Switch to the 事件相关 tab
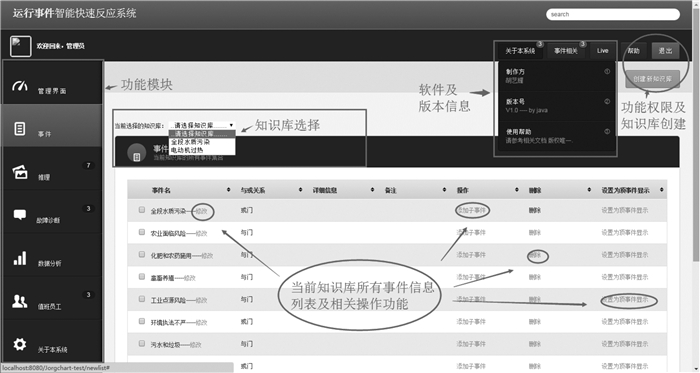This screenshot has height=373, width=700. click(566, 51)
